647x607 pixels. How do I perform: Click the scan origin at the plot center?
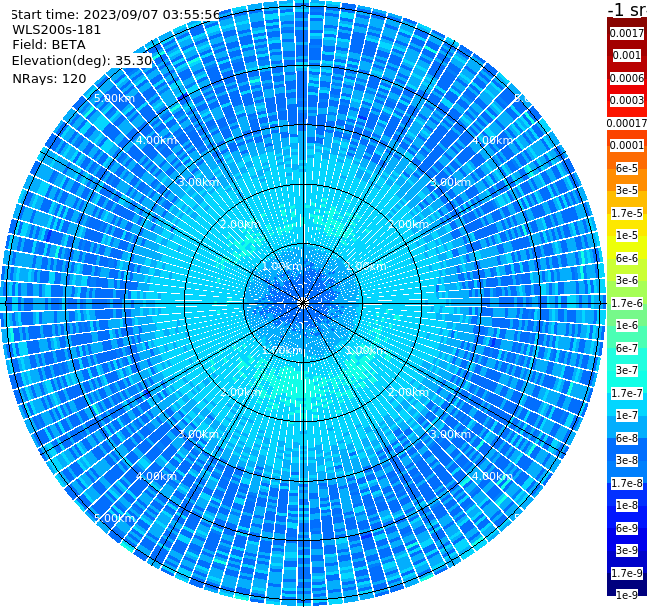303,303
